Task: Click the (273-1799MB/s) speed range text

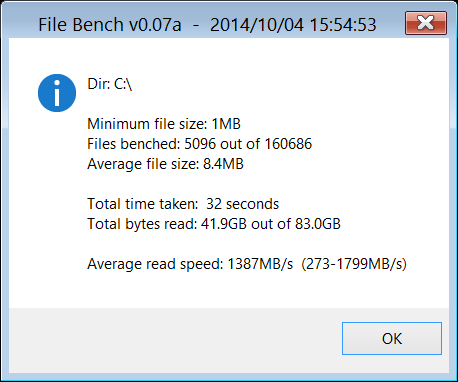Action: click(x=354, y=264)
